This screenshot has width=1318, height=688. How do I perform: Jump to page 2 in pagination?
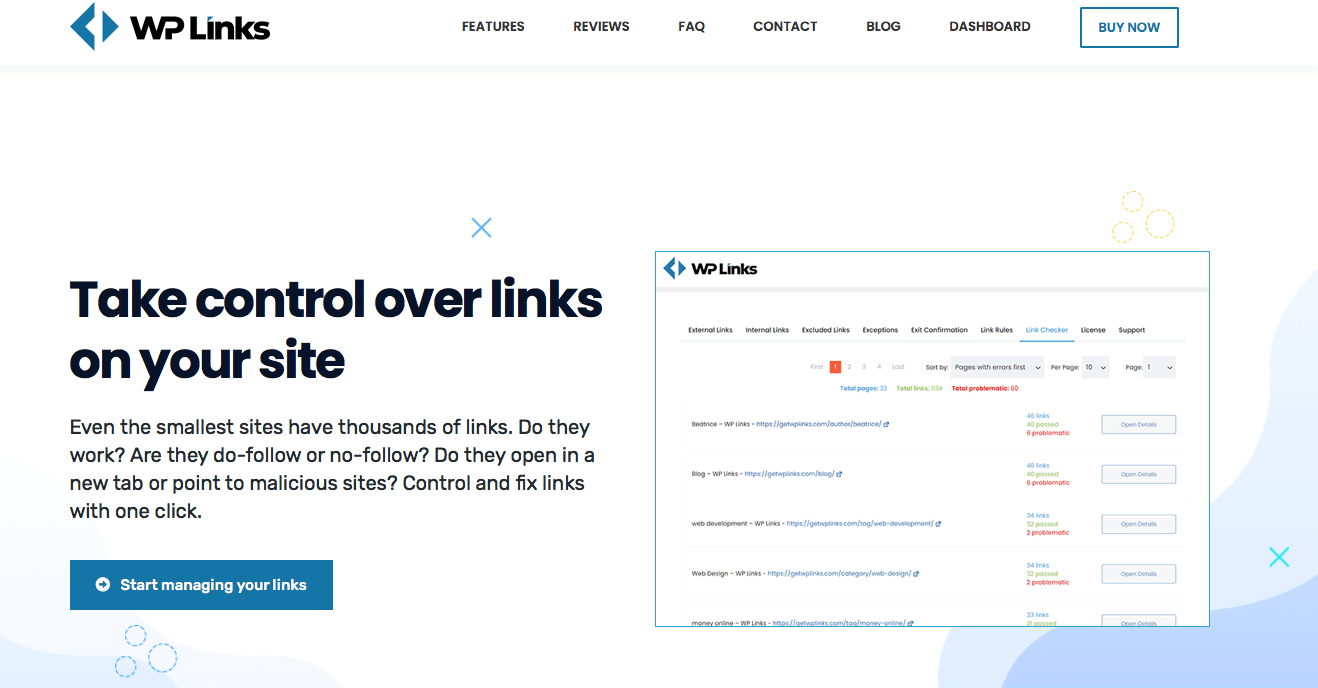(849, 367)
